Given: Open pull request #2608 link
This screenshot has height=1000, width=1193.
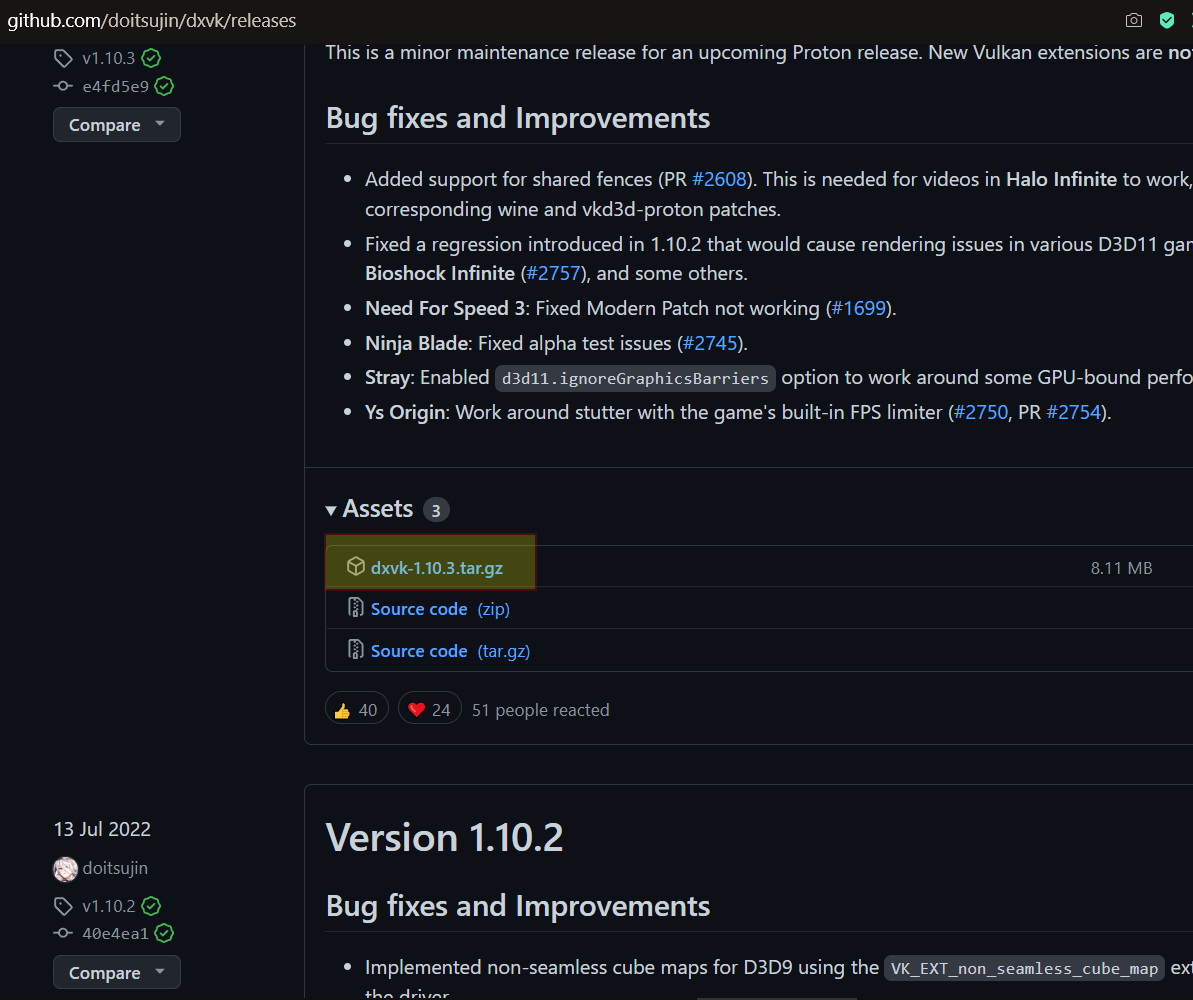Looking at the screenshot, I should click(x=719, y=180).
